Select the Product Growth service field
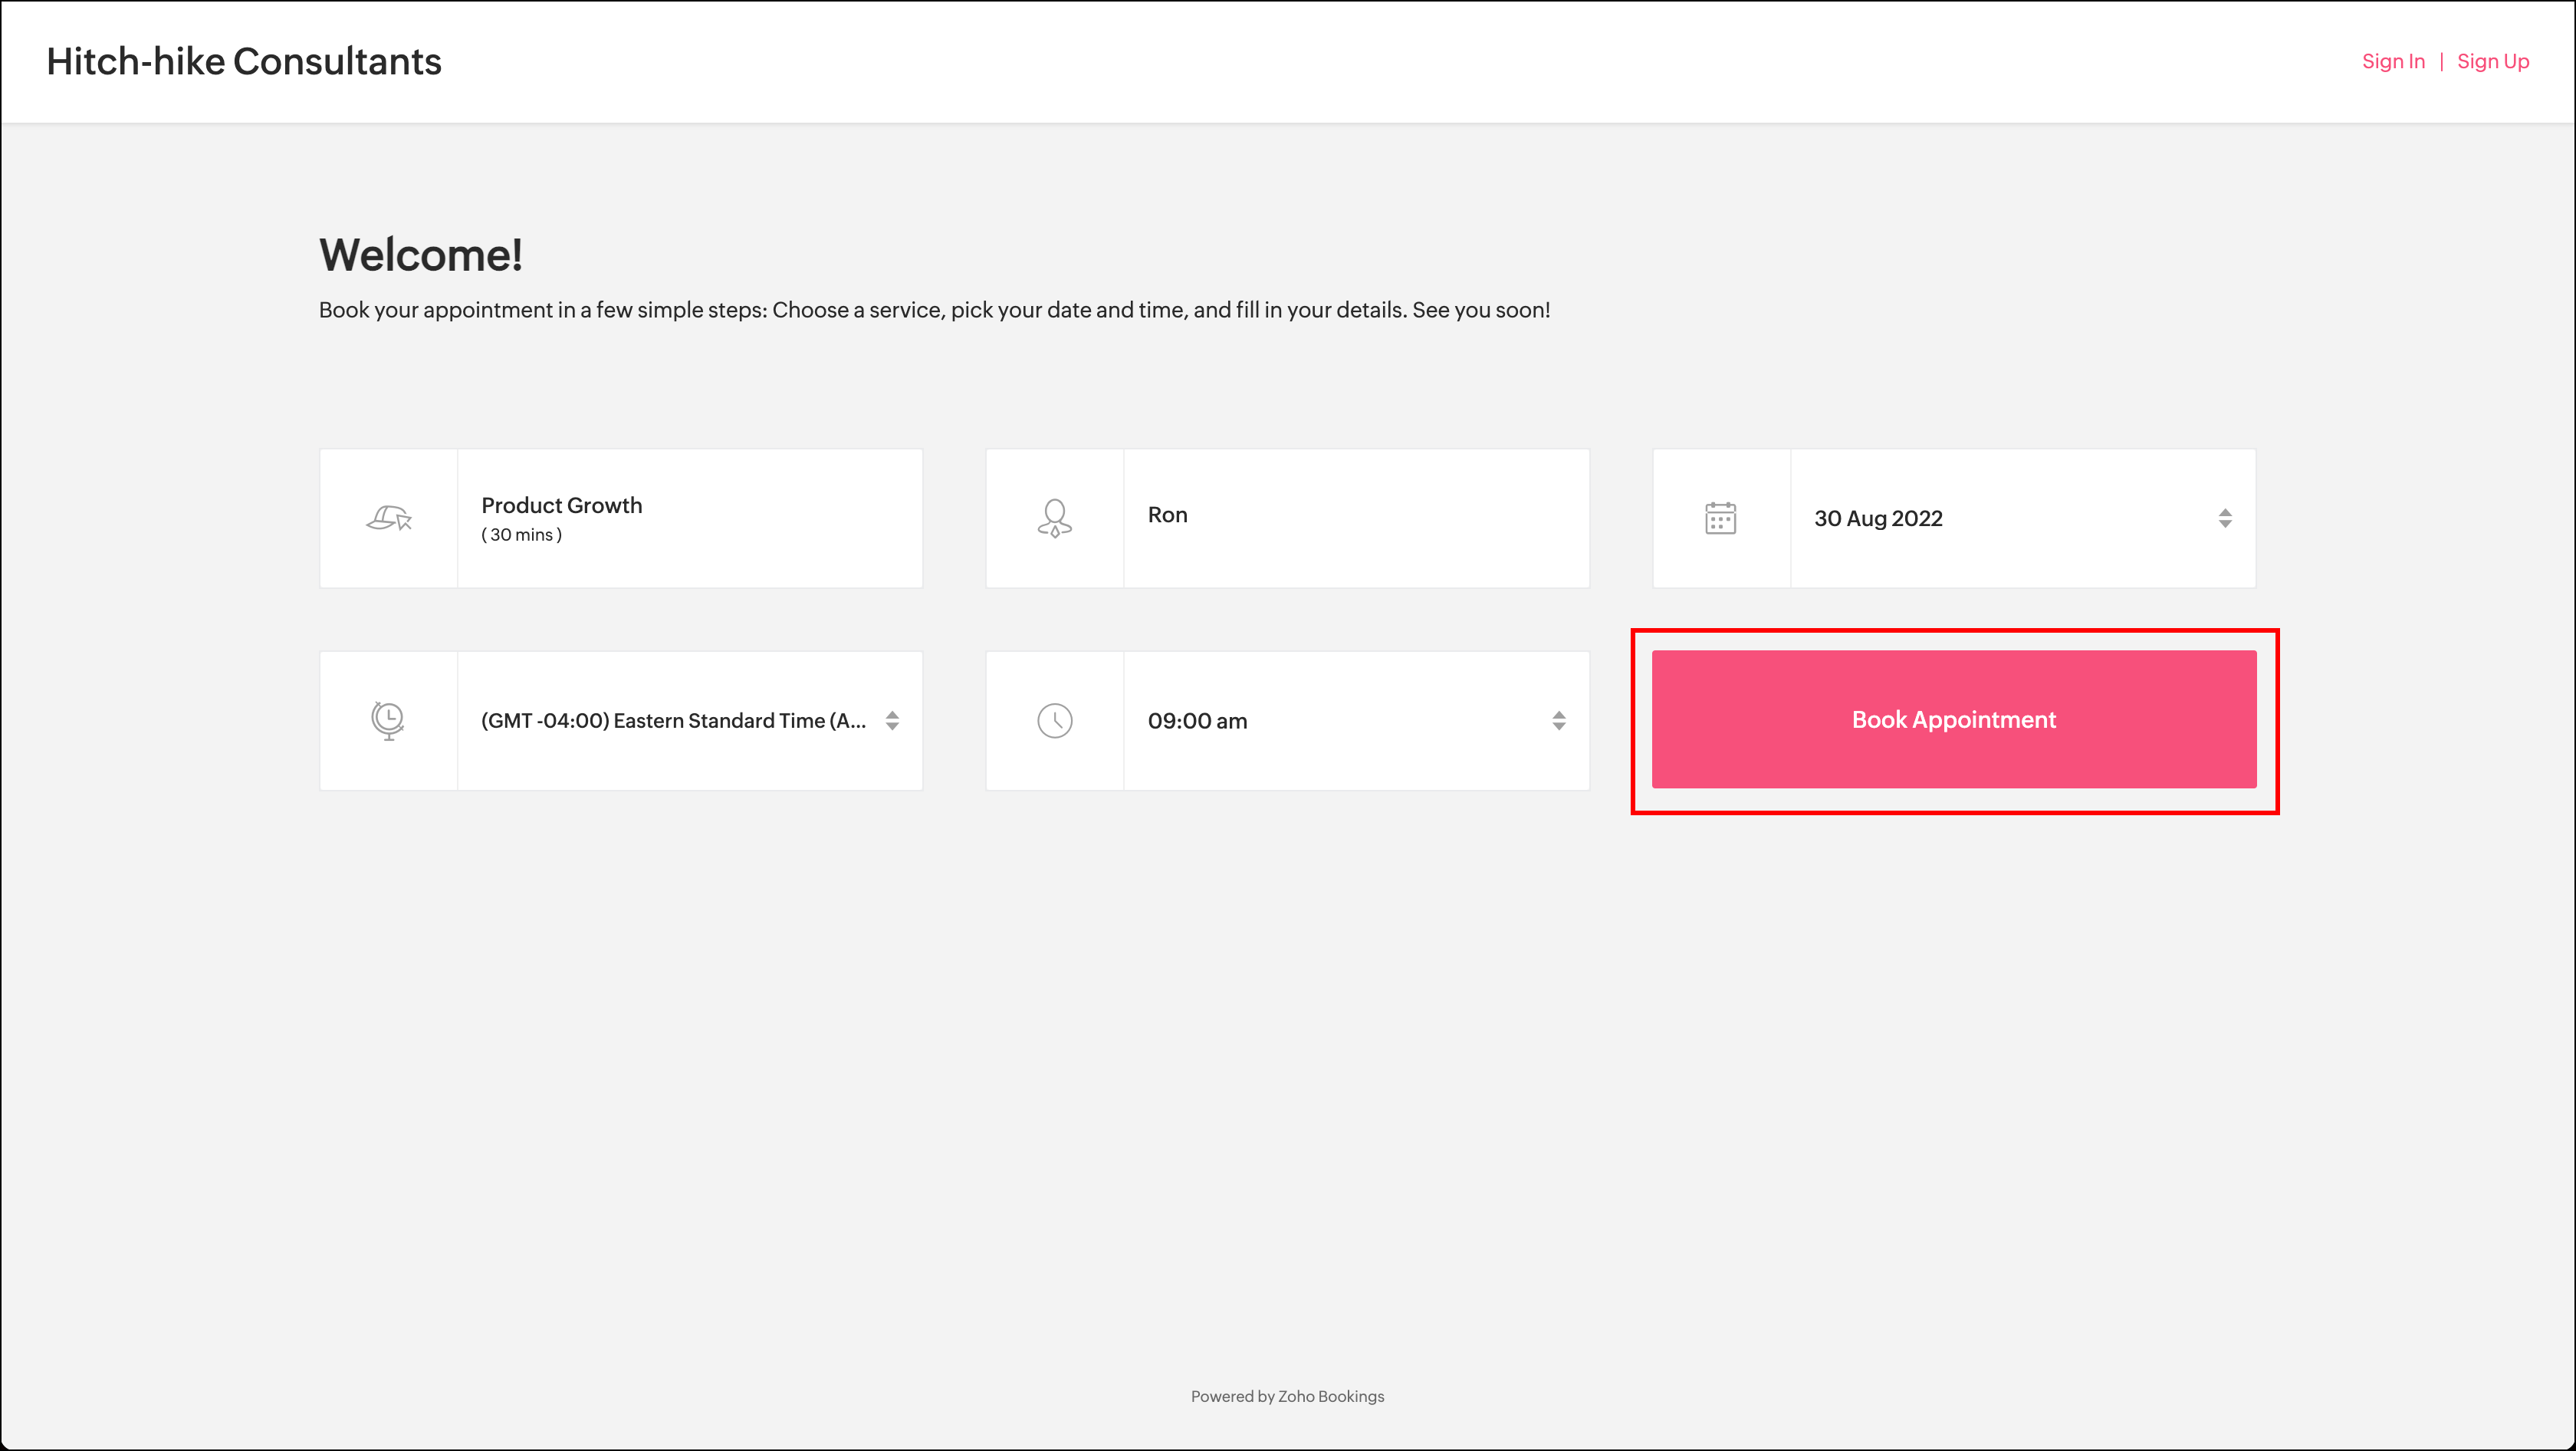Viewport: 2576px width, 1451px height. coord(621,518)
